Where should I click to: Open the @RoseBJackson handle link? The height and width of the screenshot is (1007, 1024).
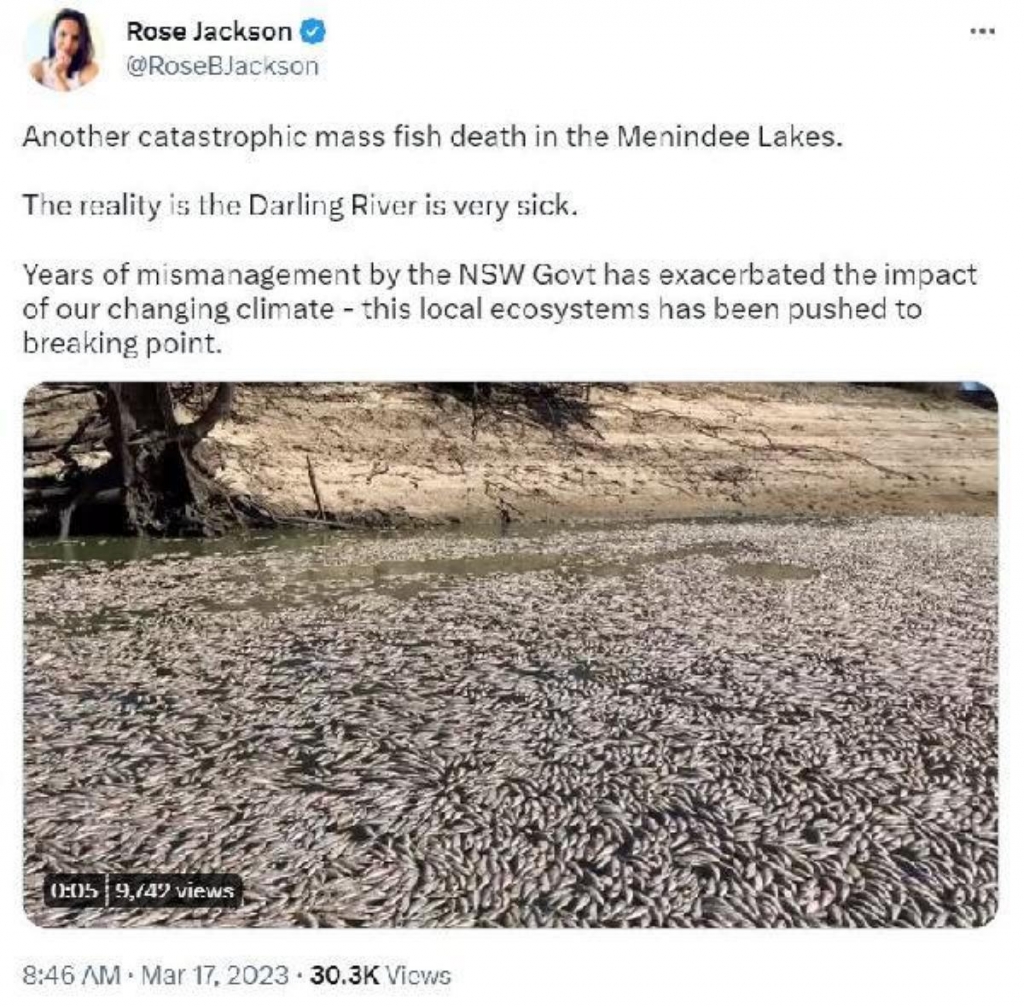(222, 66)
